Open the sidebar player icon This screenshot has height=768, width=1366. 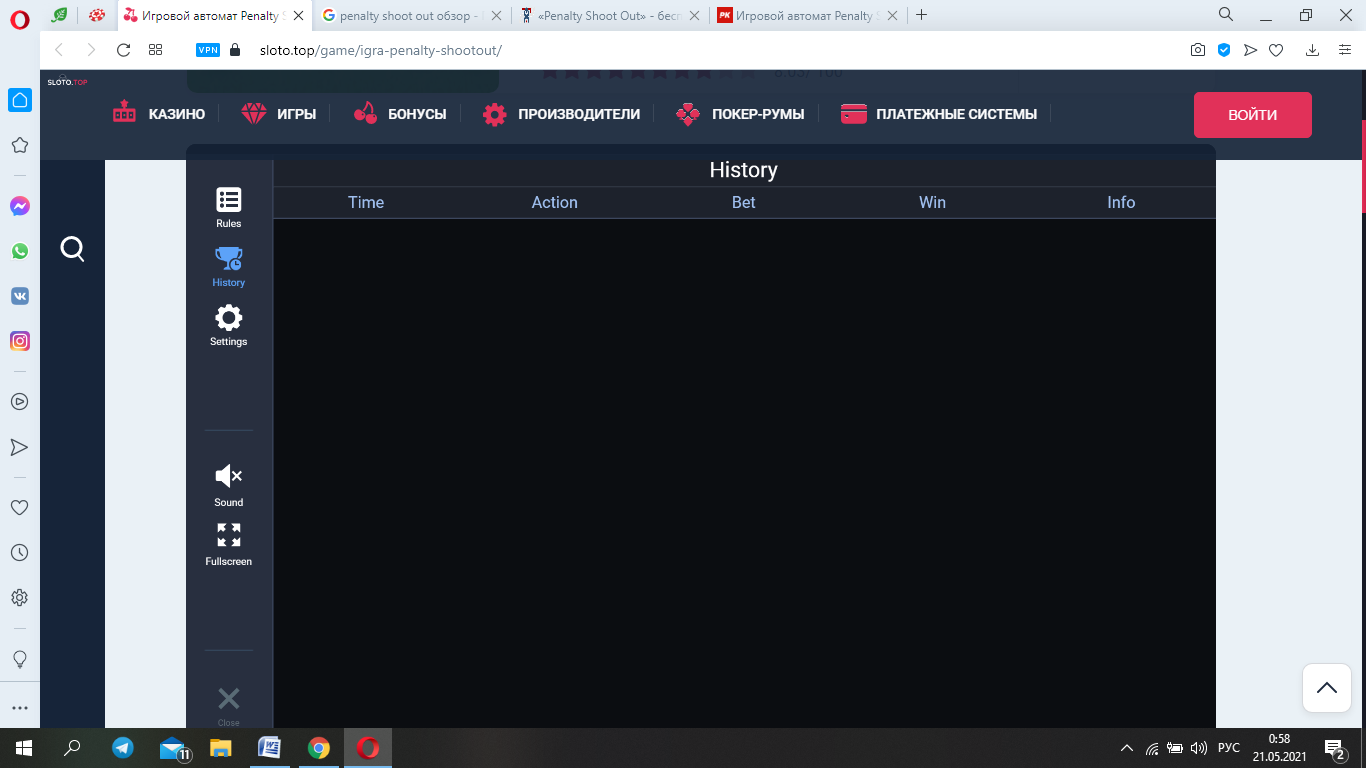pyautogui.click(x=19, y=401)
